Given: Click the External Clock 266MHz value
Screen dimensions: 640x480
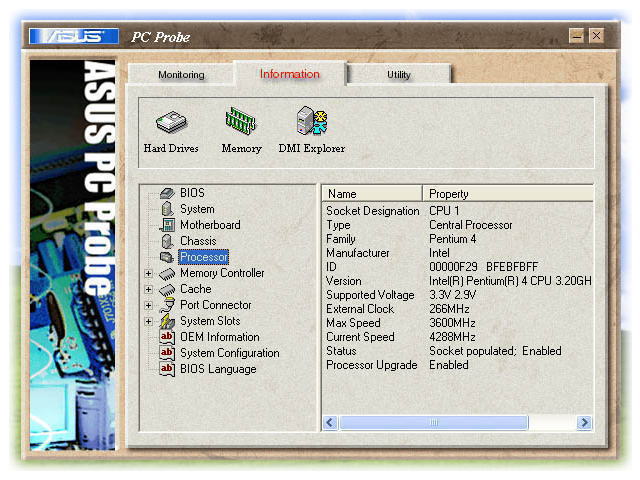Looking at the screenshot, I should coord(449,309).
